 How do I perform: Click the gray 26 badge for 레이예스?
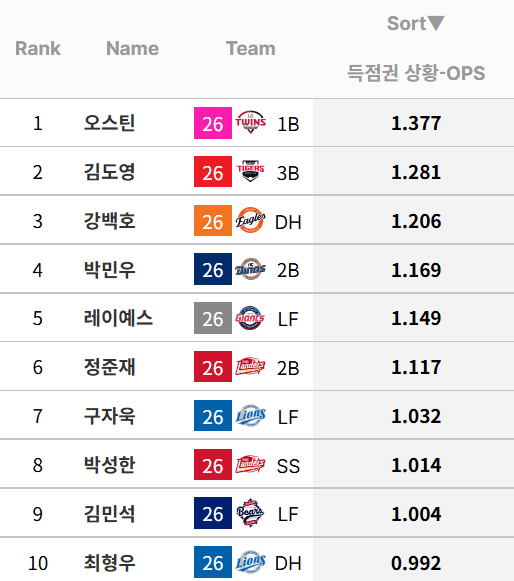(213, 318)
